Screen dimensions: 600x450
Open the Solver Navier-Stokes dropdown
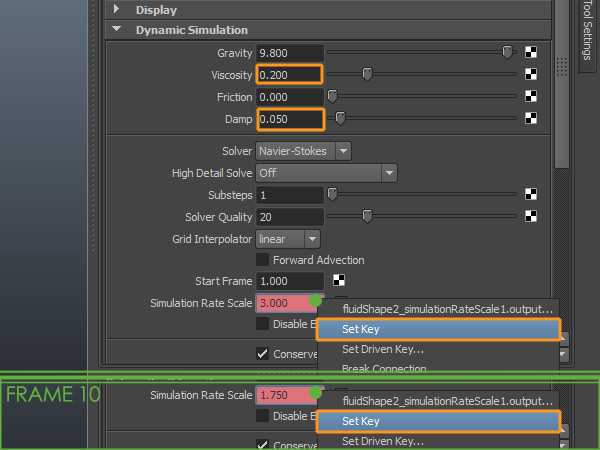point(303,151)
